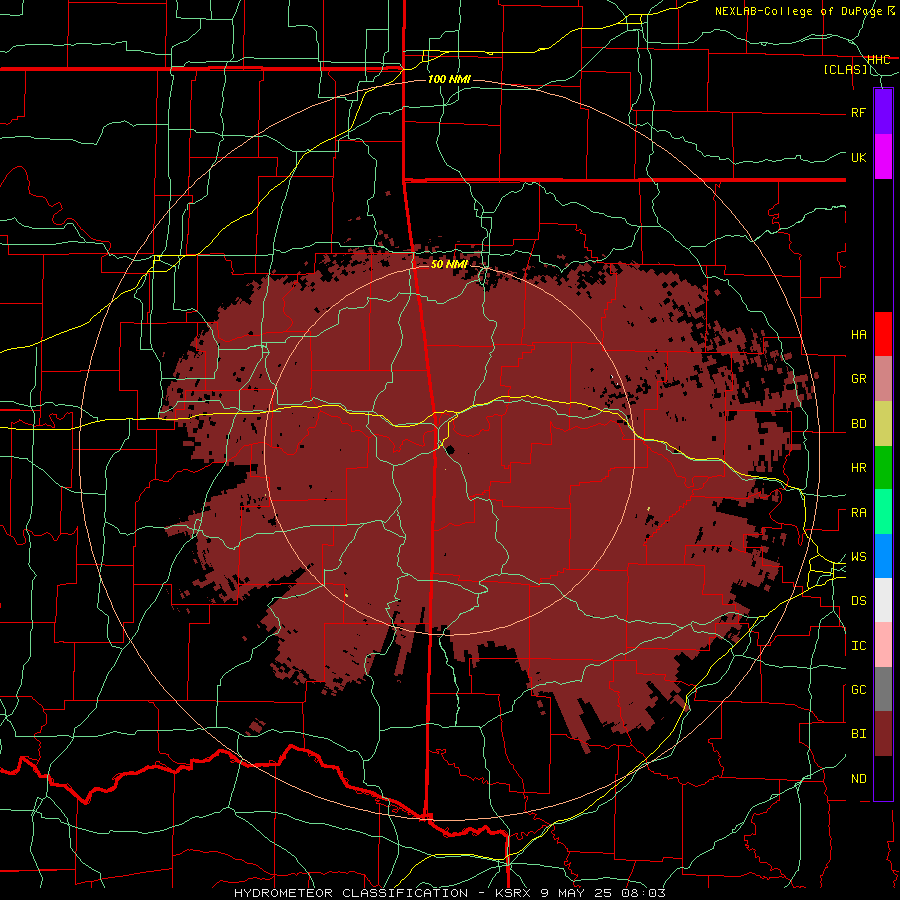Viewport: 900px width, 900px height.
Task: Click the BI dark red legend swatch
Action: [x=883, y=734]
